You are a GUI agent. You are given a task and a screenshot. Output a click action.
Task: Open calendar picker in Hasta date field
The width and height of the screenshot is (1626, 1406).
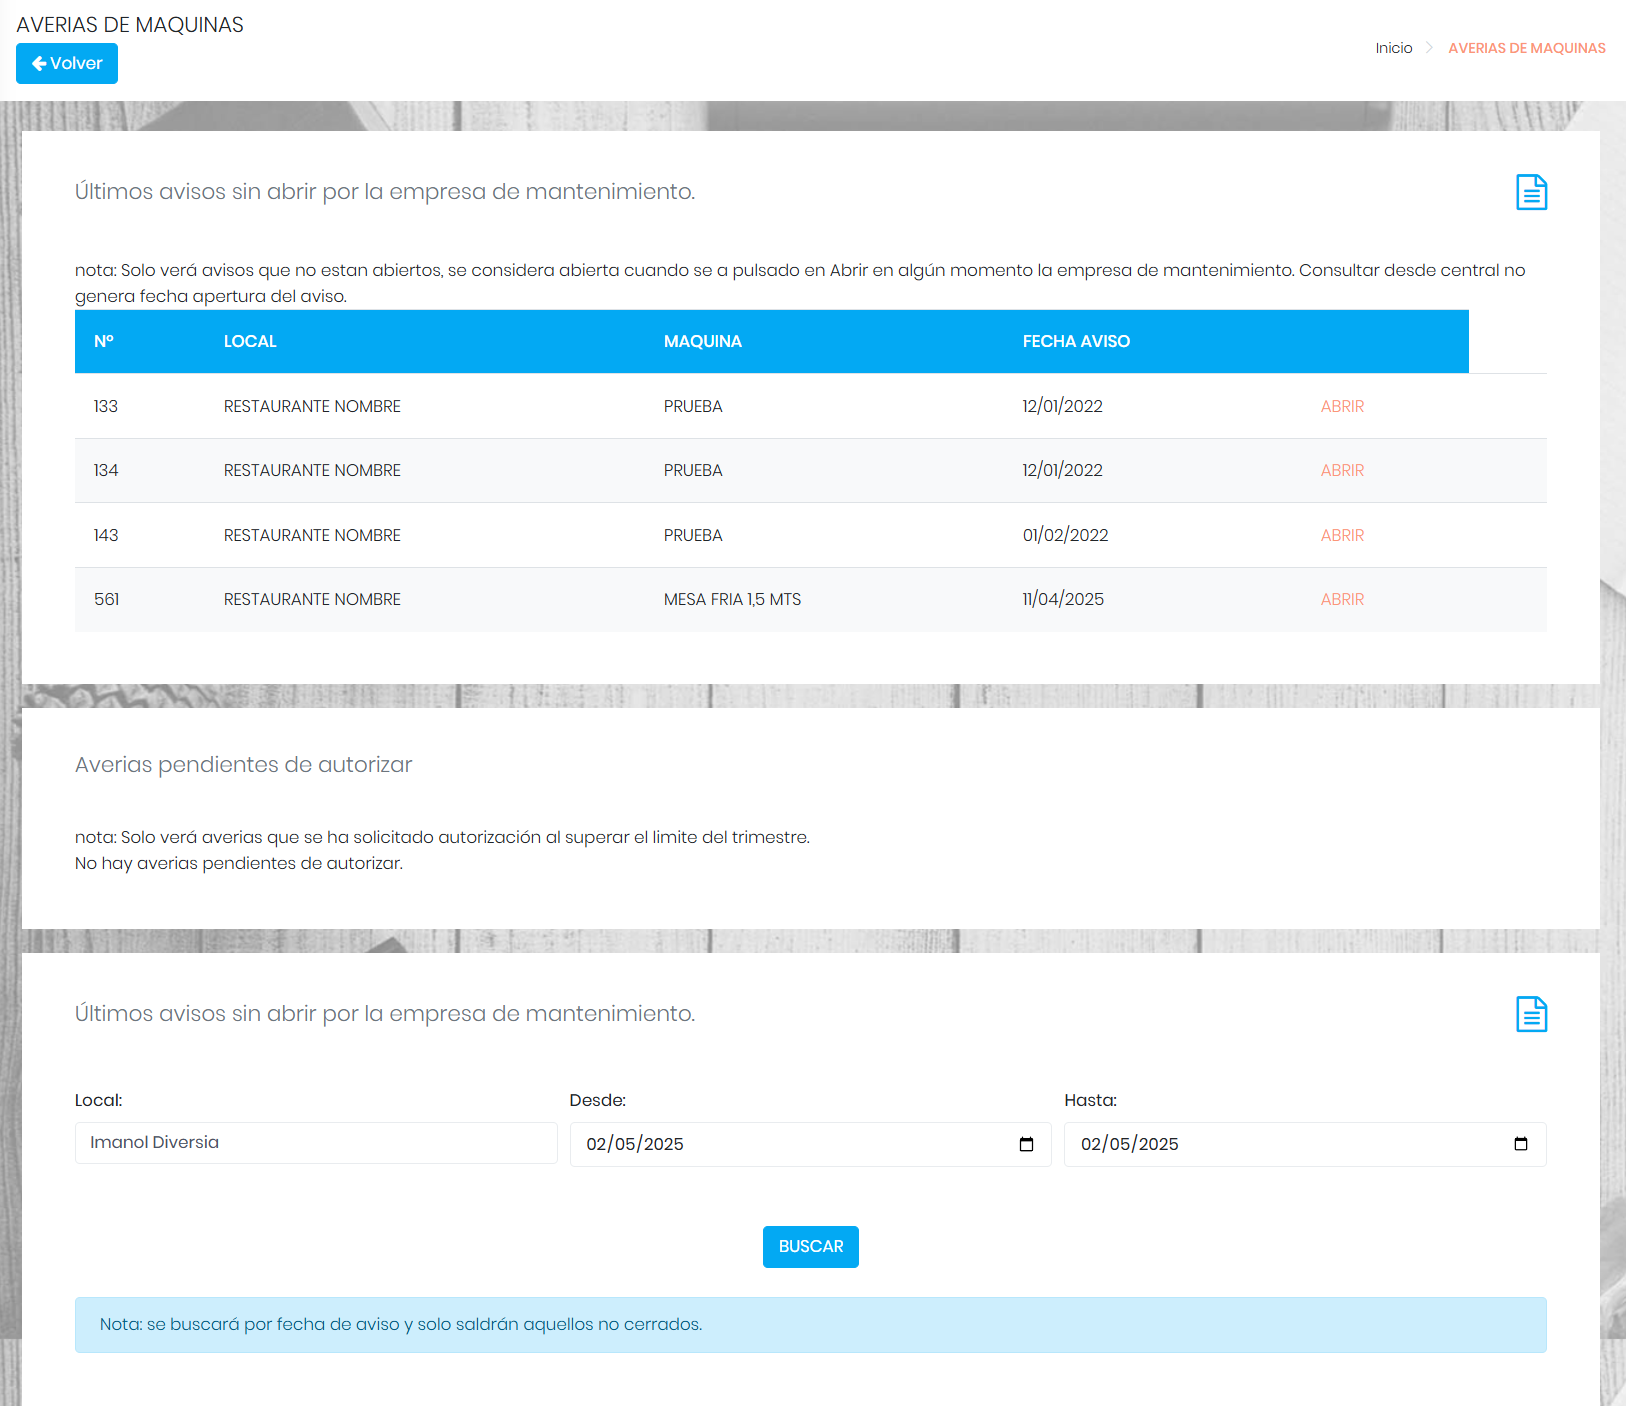(x=1520, y=1144)
